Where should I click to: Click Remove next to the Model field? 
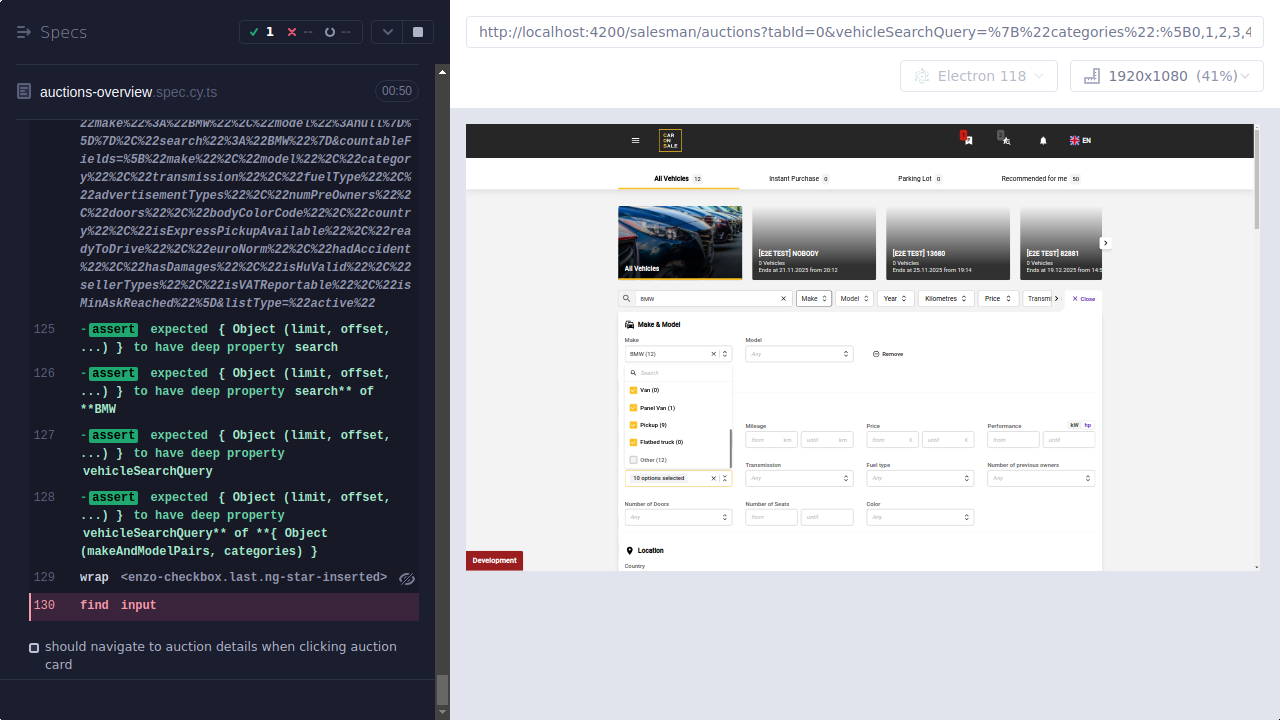pyautogui.click(x=888, y=354)
